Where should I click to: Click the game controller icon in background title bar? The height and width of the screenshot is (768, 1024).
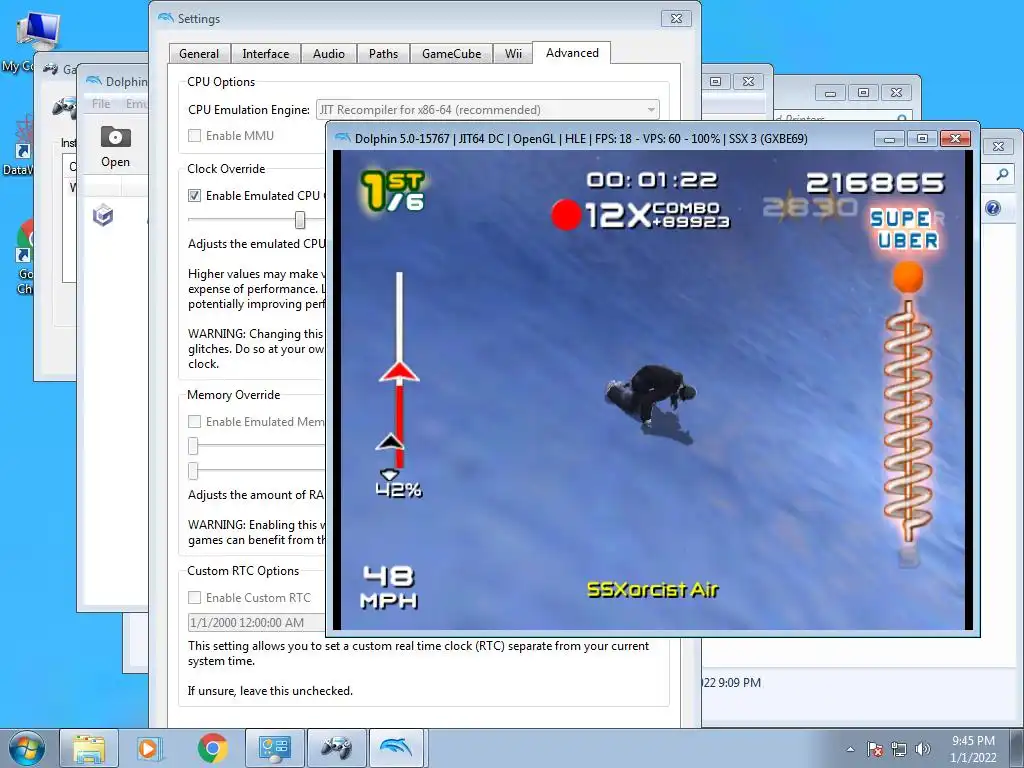coord(51,69)
